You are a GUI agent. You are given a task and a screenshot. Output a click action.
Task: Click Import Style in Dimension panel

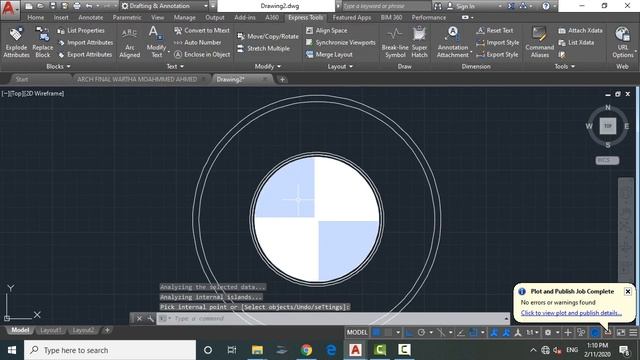[498, 42]
